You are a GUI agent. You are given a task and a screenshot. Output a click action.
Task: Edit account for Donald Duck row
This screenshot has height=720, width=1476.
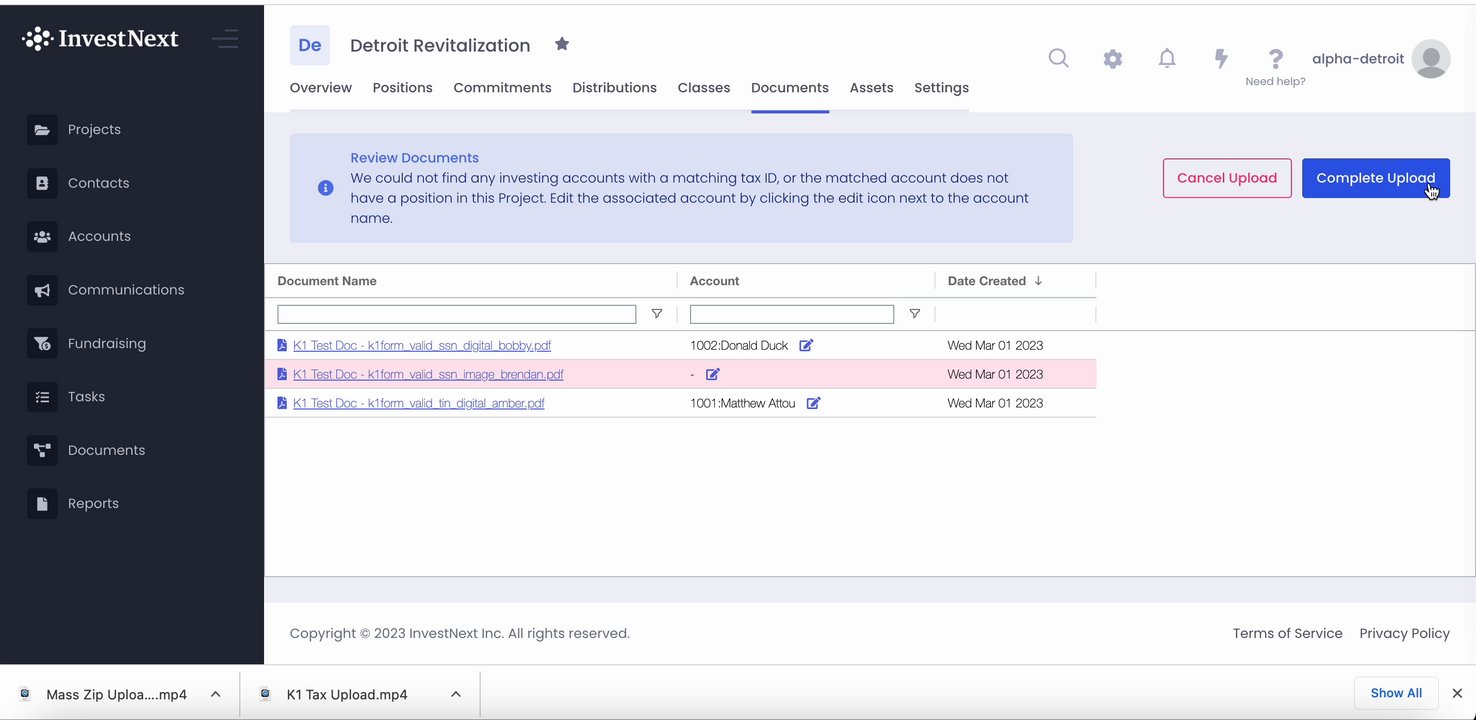pyautogui.click(x=806, y=346)
